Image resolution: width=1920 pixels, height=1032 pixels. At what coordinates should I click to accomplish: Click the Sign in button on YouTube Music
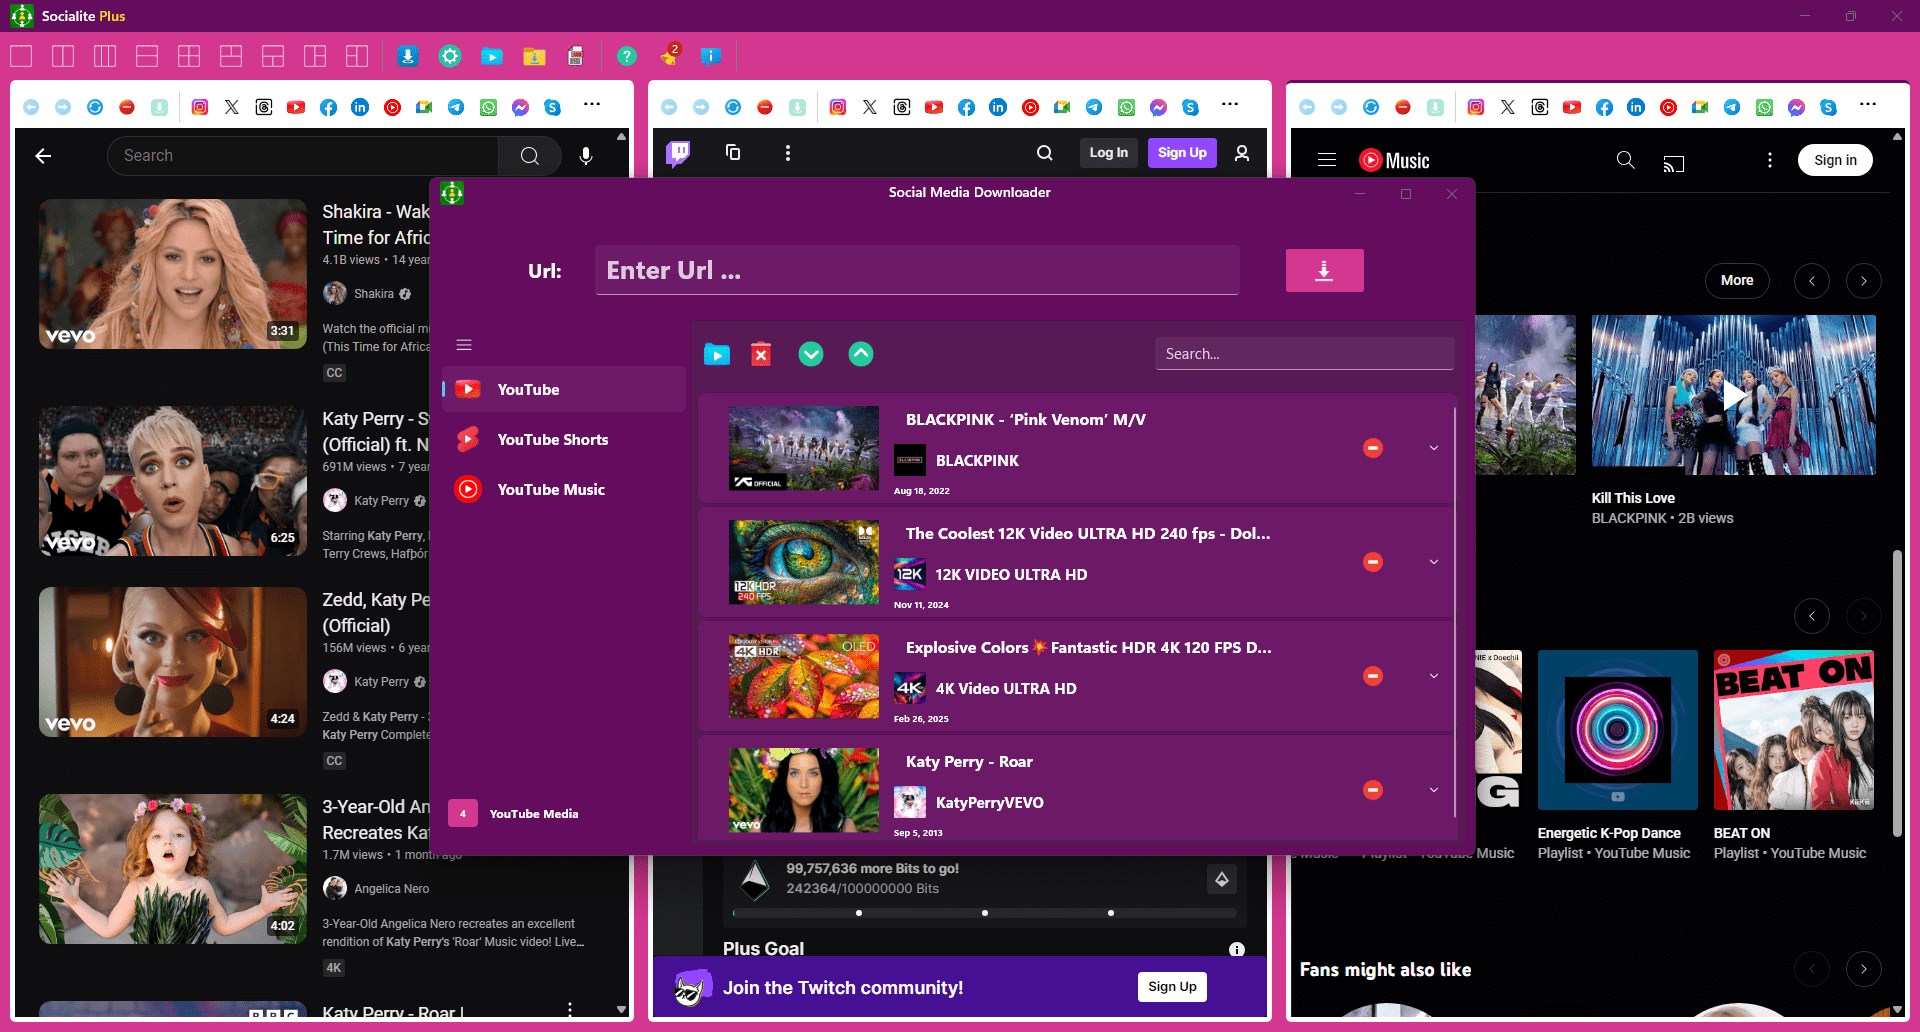tap(1835, 159)
